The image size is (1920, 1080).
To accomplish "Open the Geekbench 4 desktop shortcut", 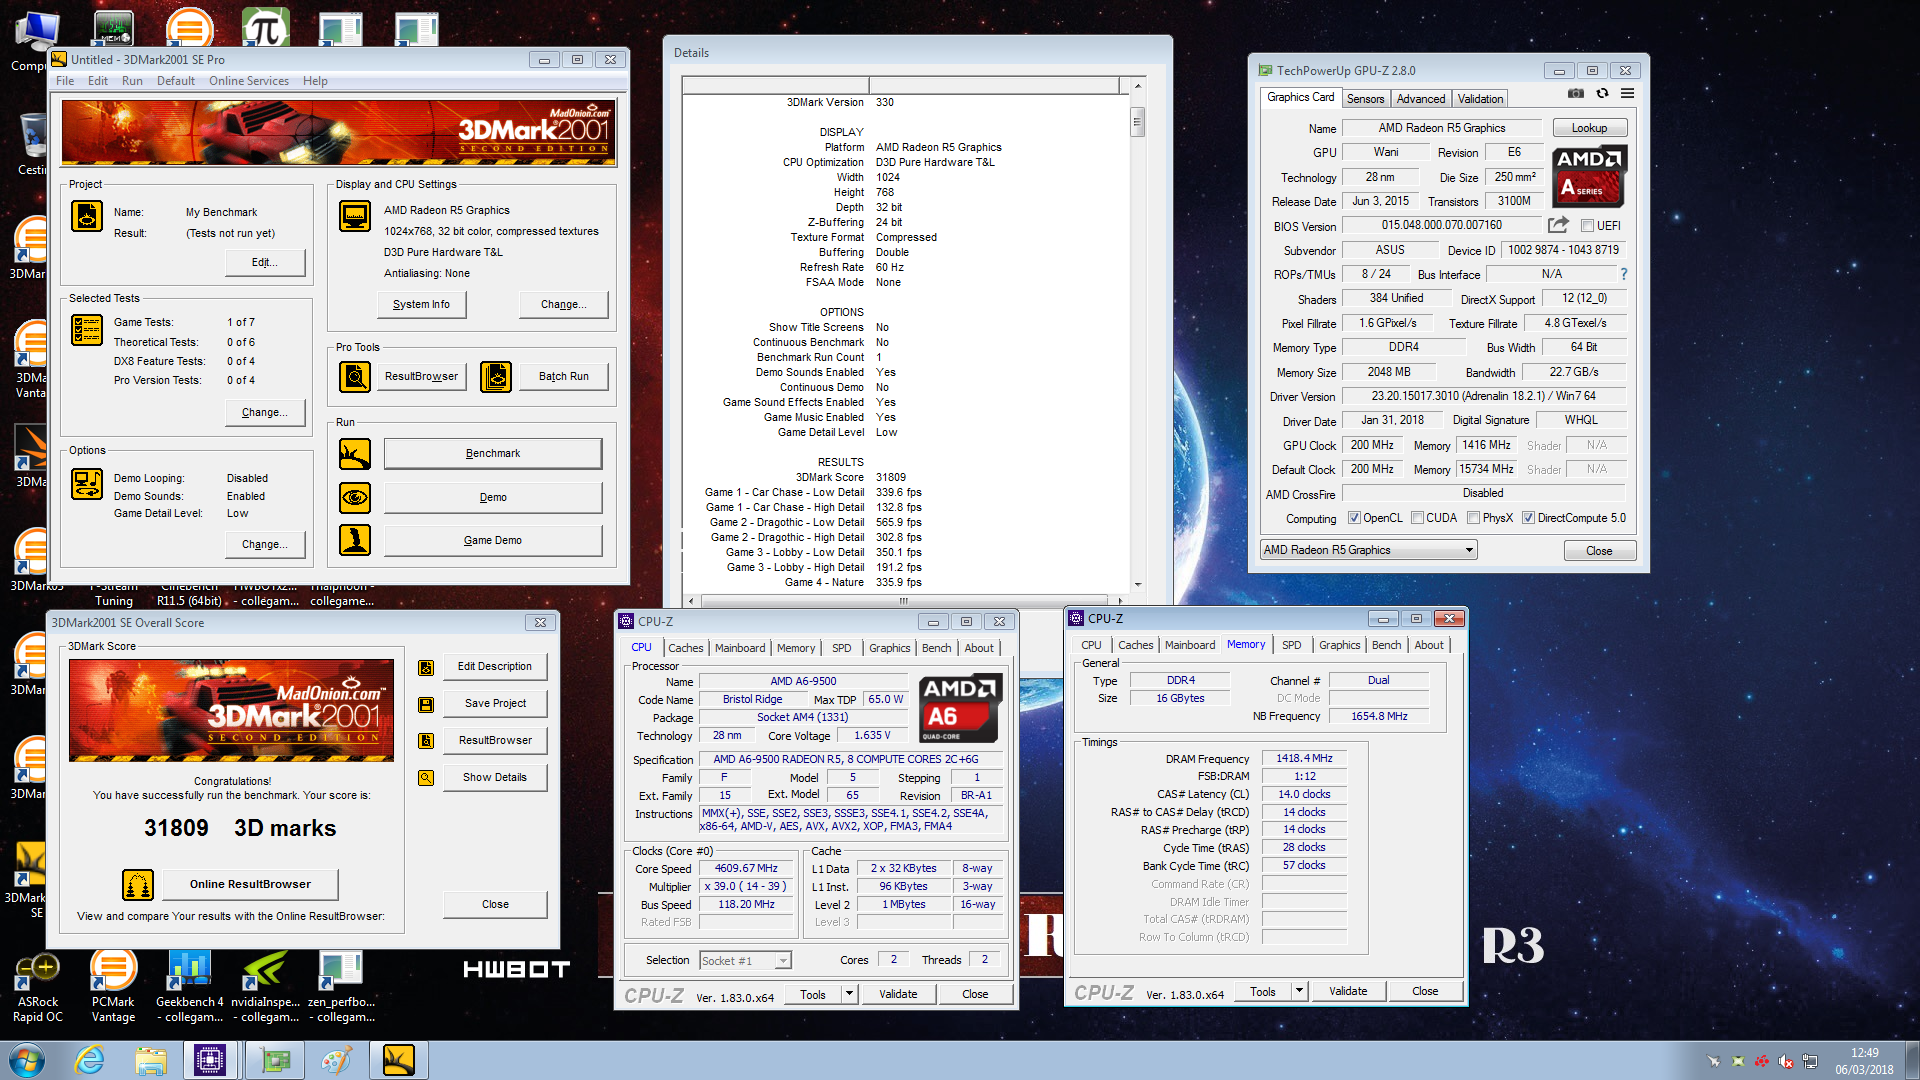I will coord(189,988).
